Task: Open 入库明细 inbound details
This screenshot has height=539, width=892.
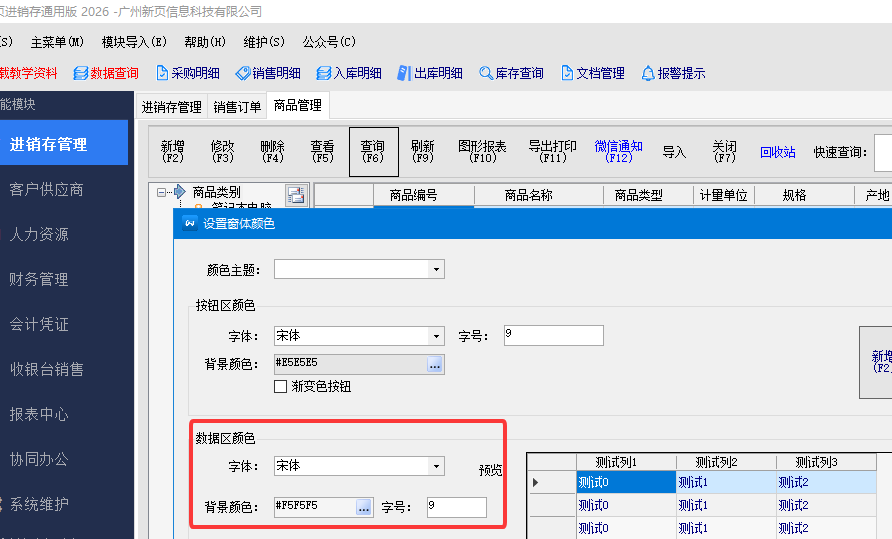Action: pos(349,73)
